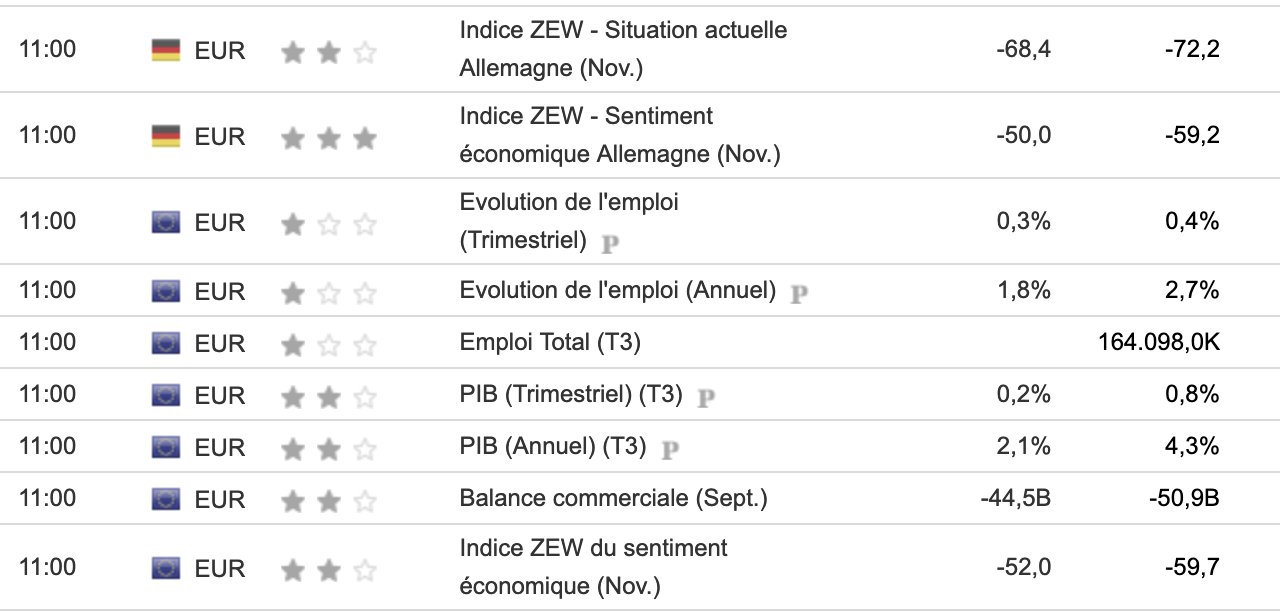Click the star rating of Indice ZEW du sentiment économique
The image size is (1280, 612).
pyautogui.click(x=328, y=570)
